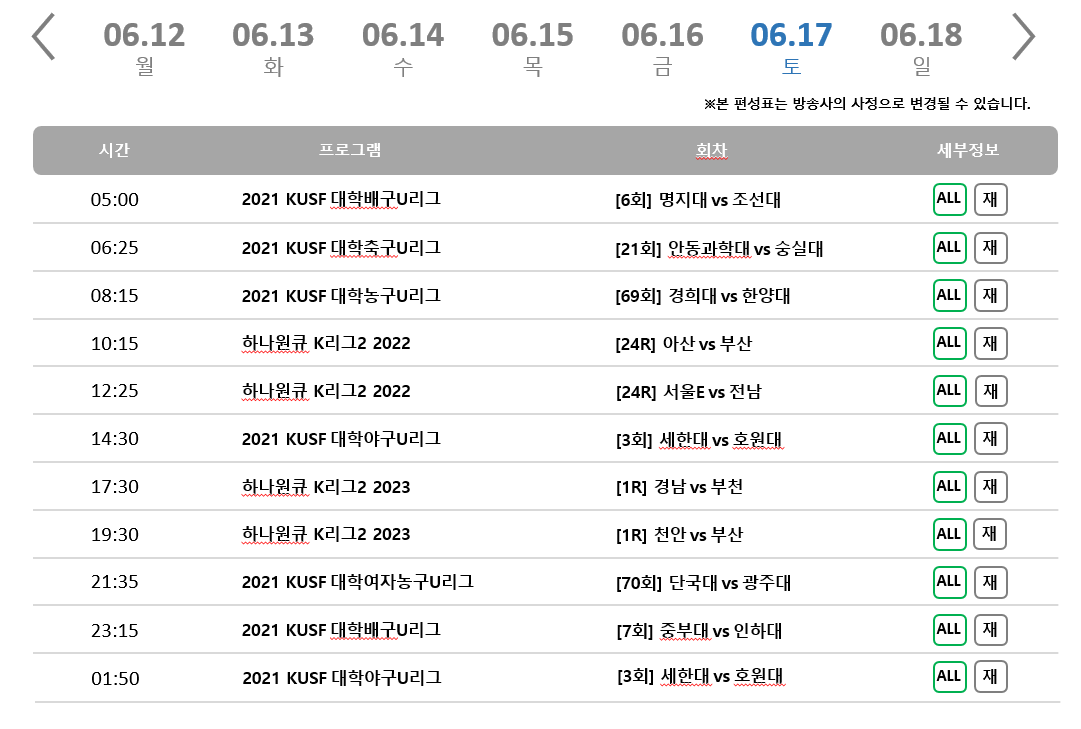Open the 06.14 Wednesday schedule tab
This screenshot has height=729, width=1081.
coord(403,47)
